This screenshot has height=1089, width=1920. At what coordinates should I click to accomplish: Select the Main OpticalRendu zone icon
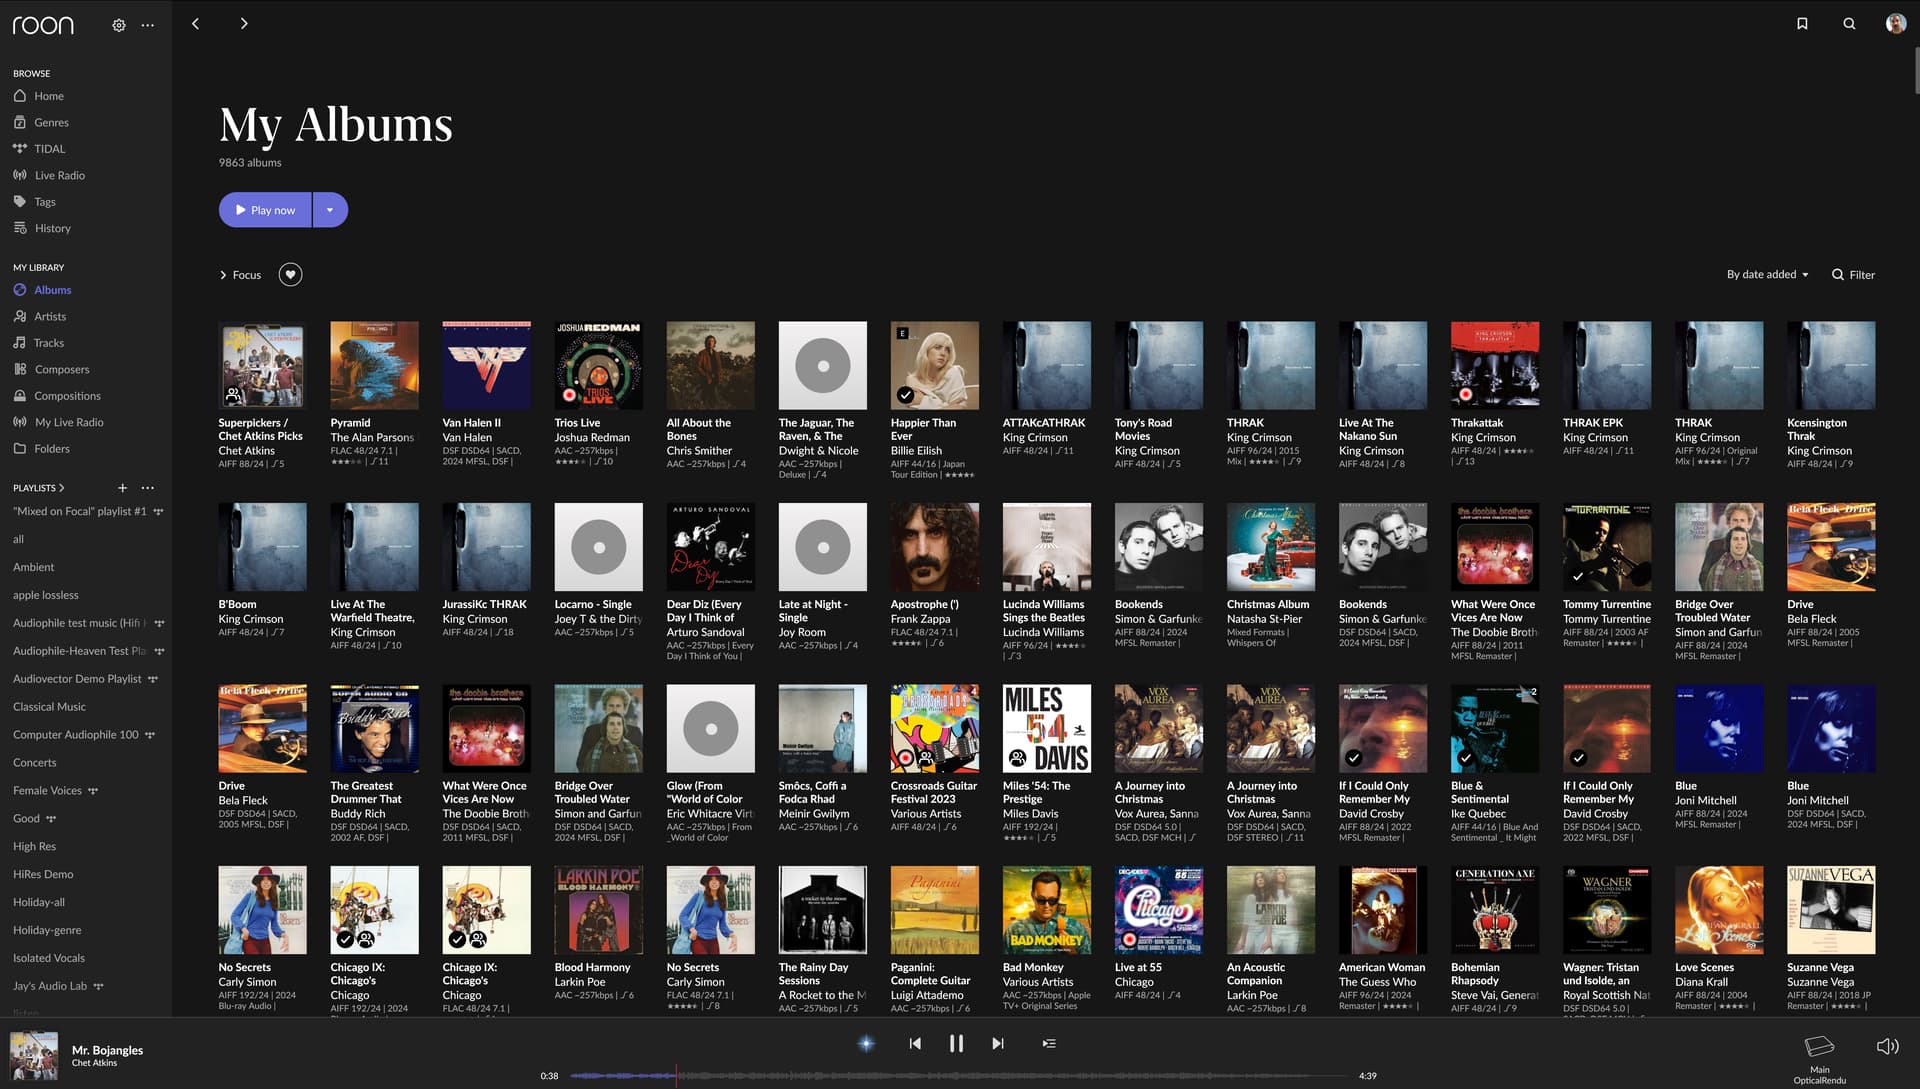pyautogui.click(x=1819, y=1046)
